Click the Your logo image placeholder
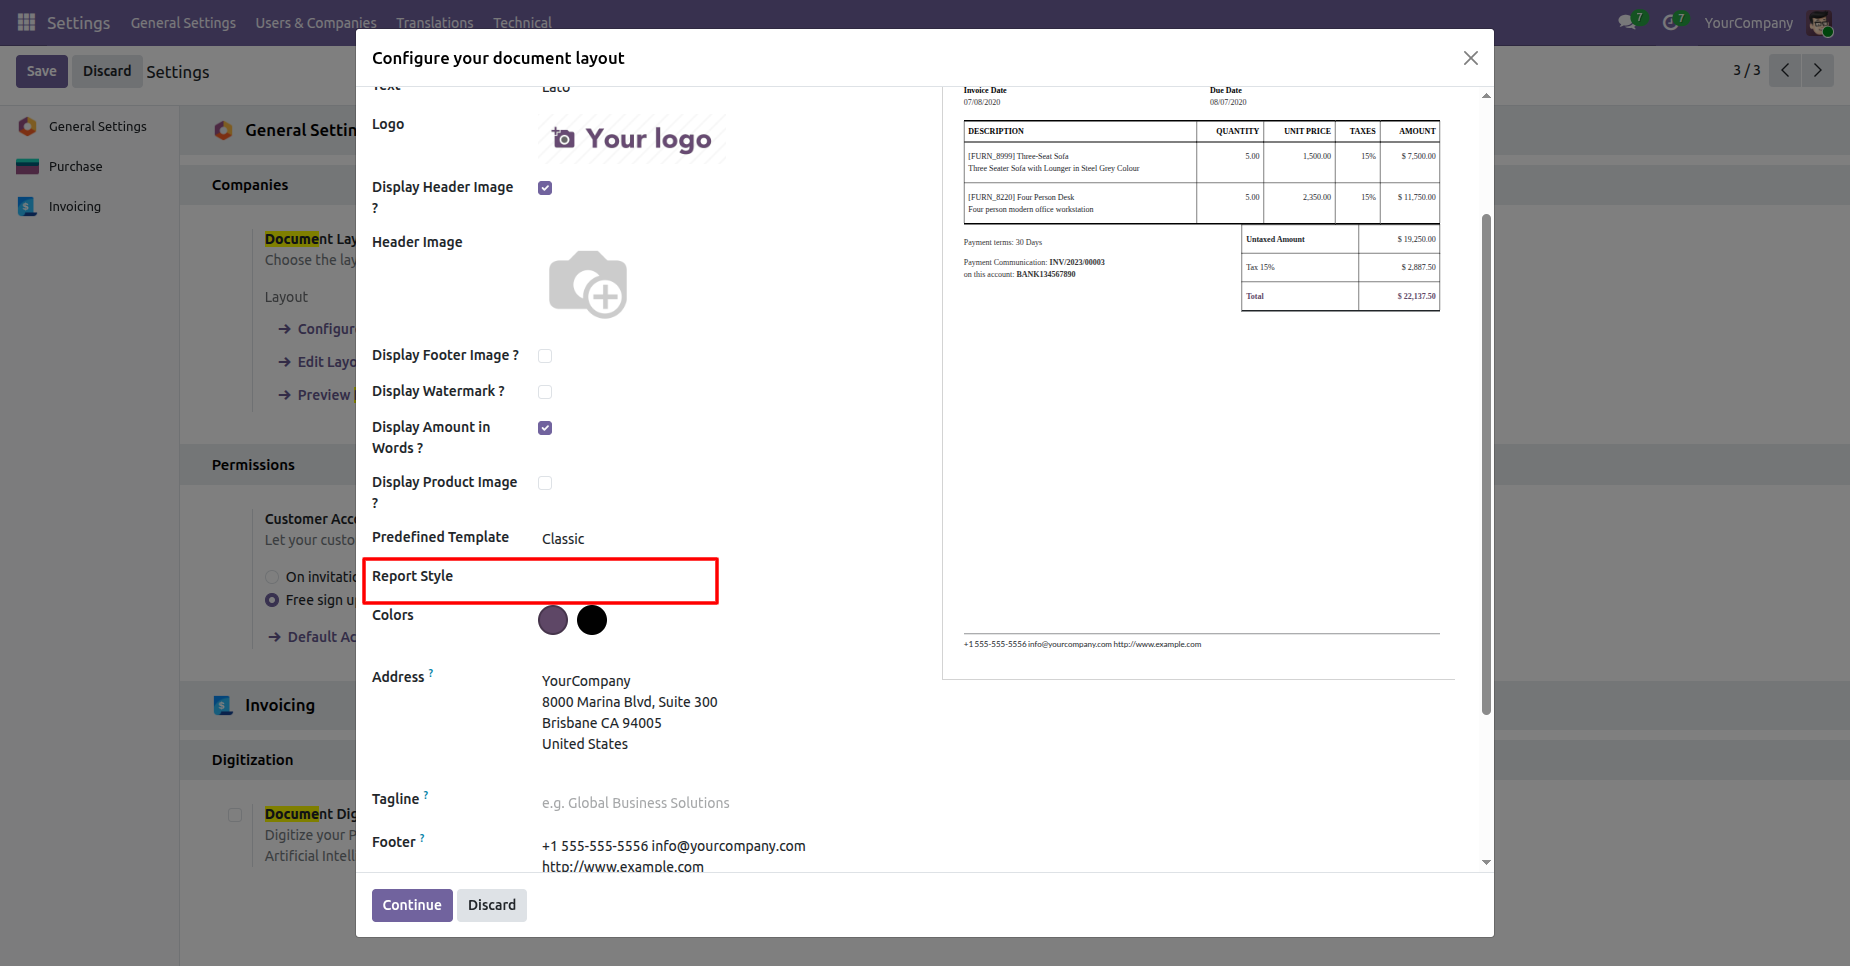The height and width of the screenshot is (966, 1850). point(632,139)
